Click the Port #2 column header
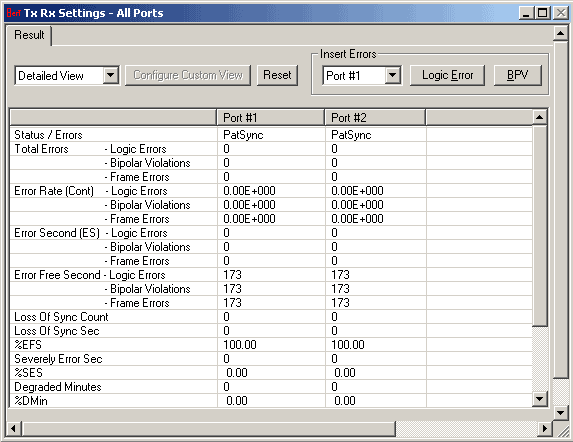 [x=375, y=118]
